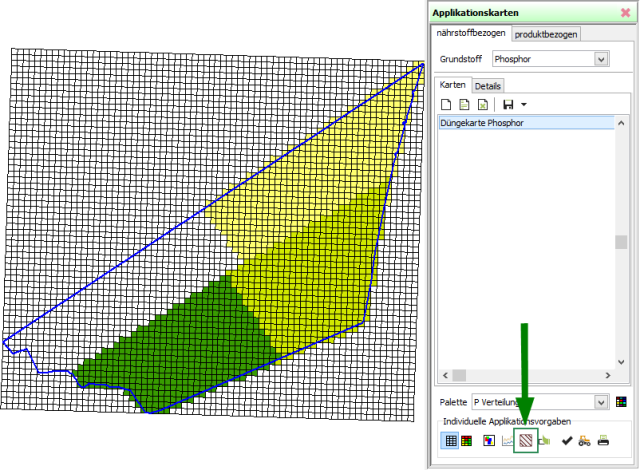Image resolution: width=640 pixels, height=470 pixels.
Task: Select Düngekarte Phosphor in the list
Action: tap(482, 123)
